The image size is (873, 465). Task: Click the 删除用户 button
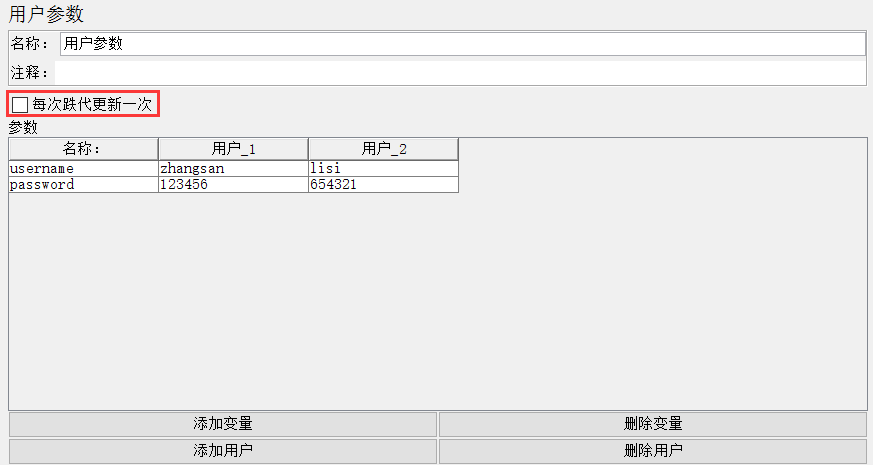pos(653,451)
